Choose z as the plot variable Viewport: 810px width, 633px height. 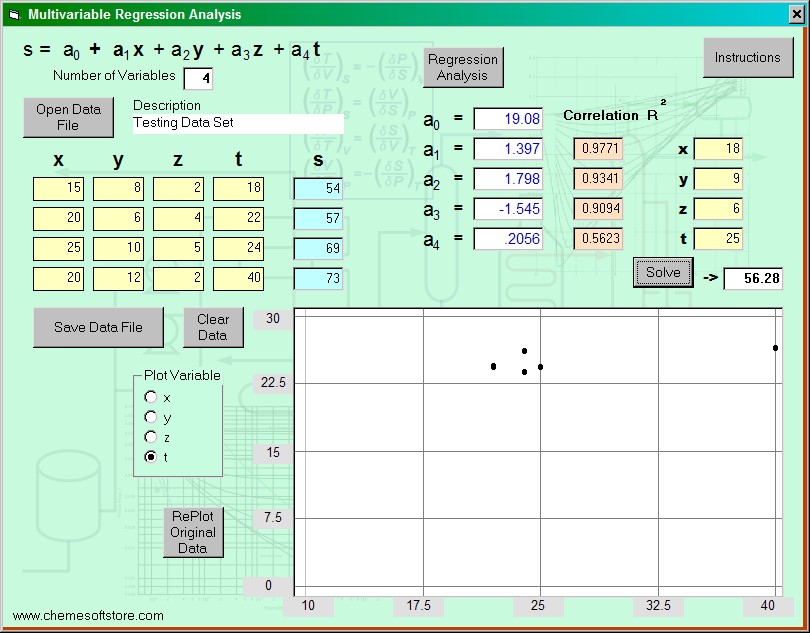[151, 437]
